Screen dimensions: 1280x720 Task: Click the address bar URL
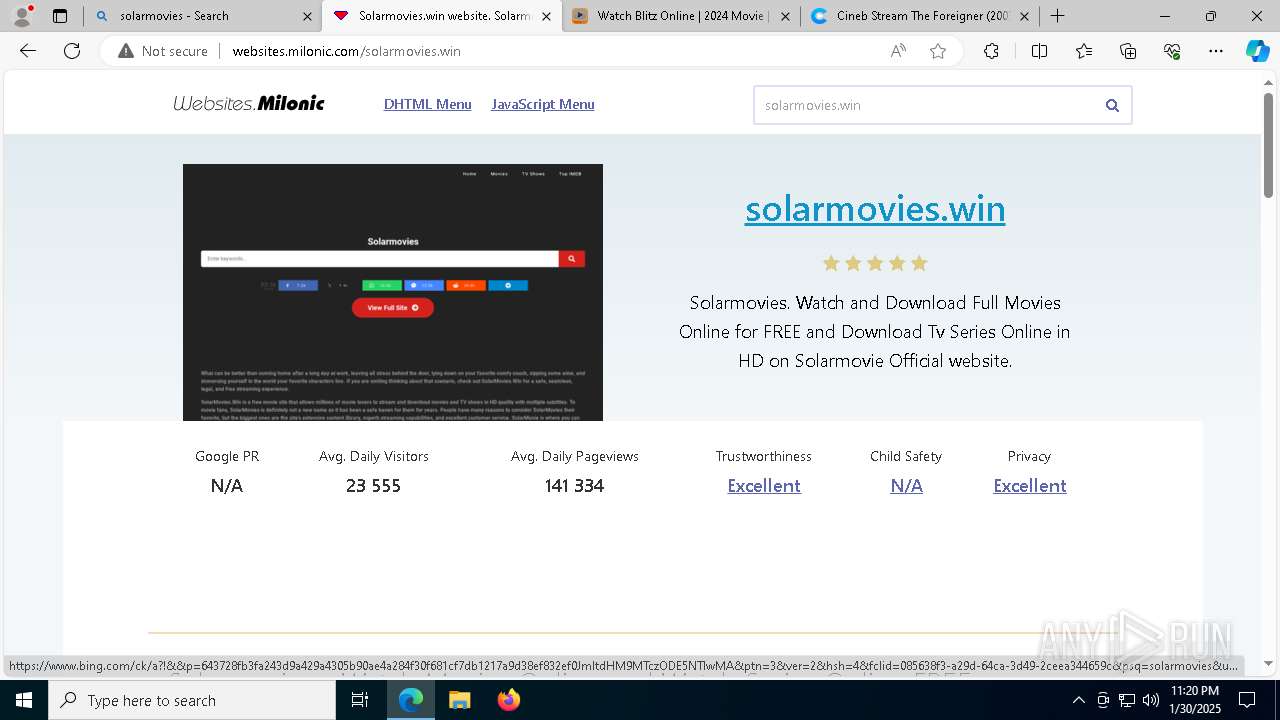(346, 51)
